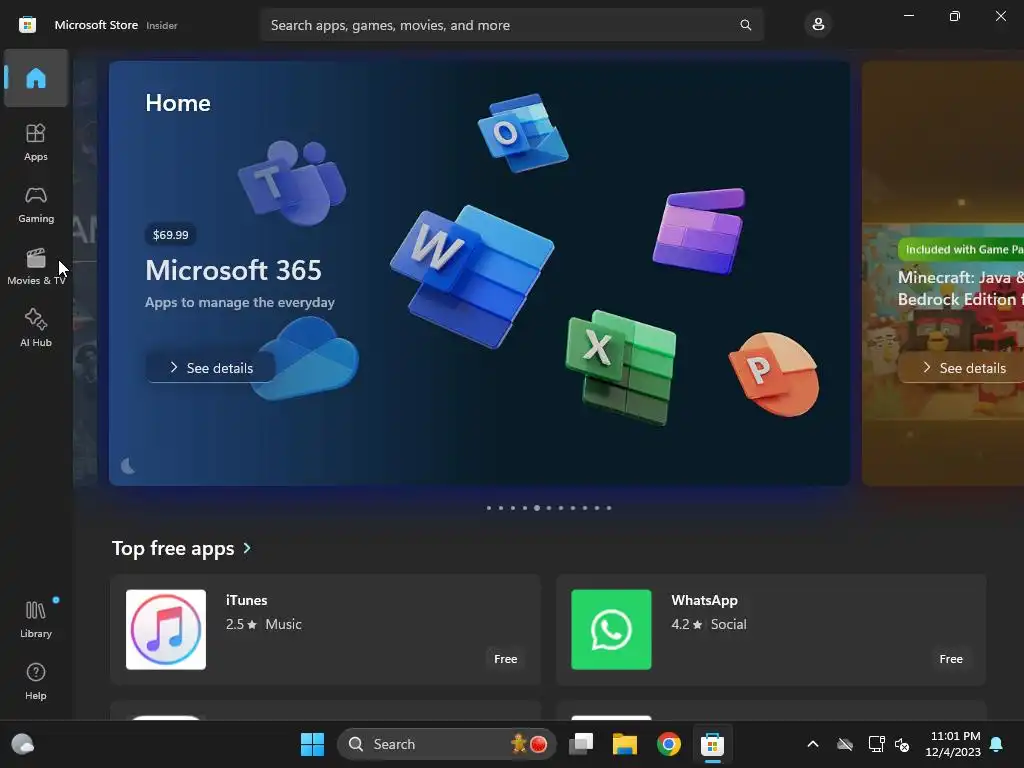Select the first carousel page dot

coord(488,508)
